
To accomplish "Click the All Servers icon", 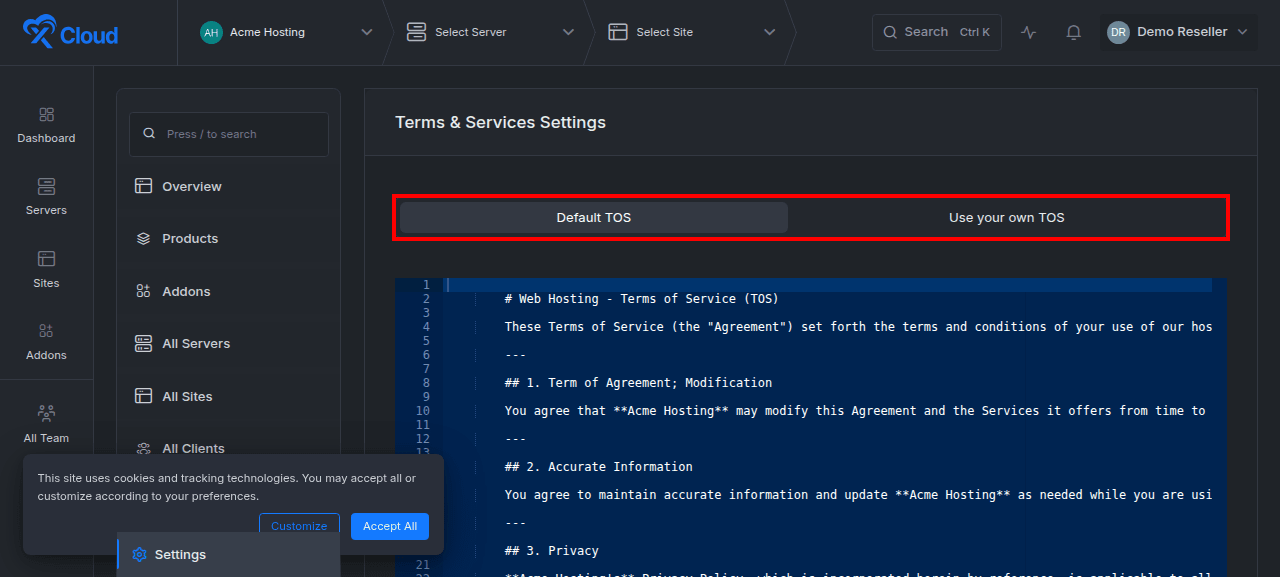I will click(144, 344).
